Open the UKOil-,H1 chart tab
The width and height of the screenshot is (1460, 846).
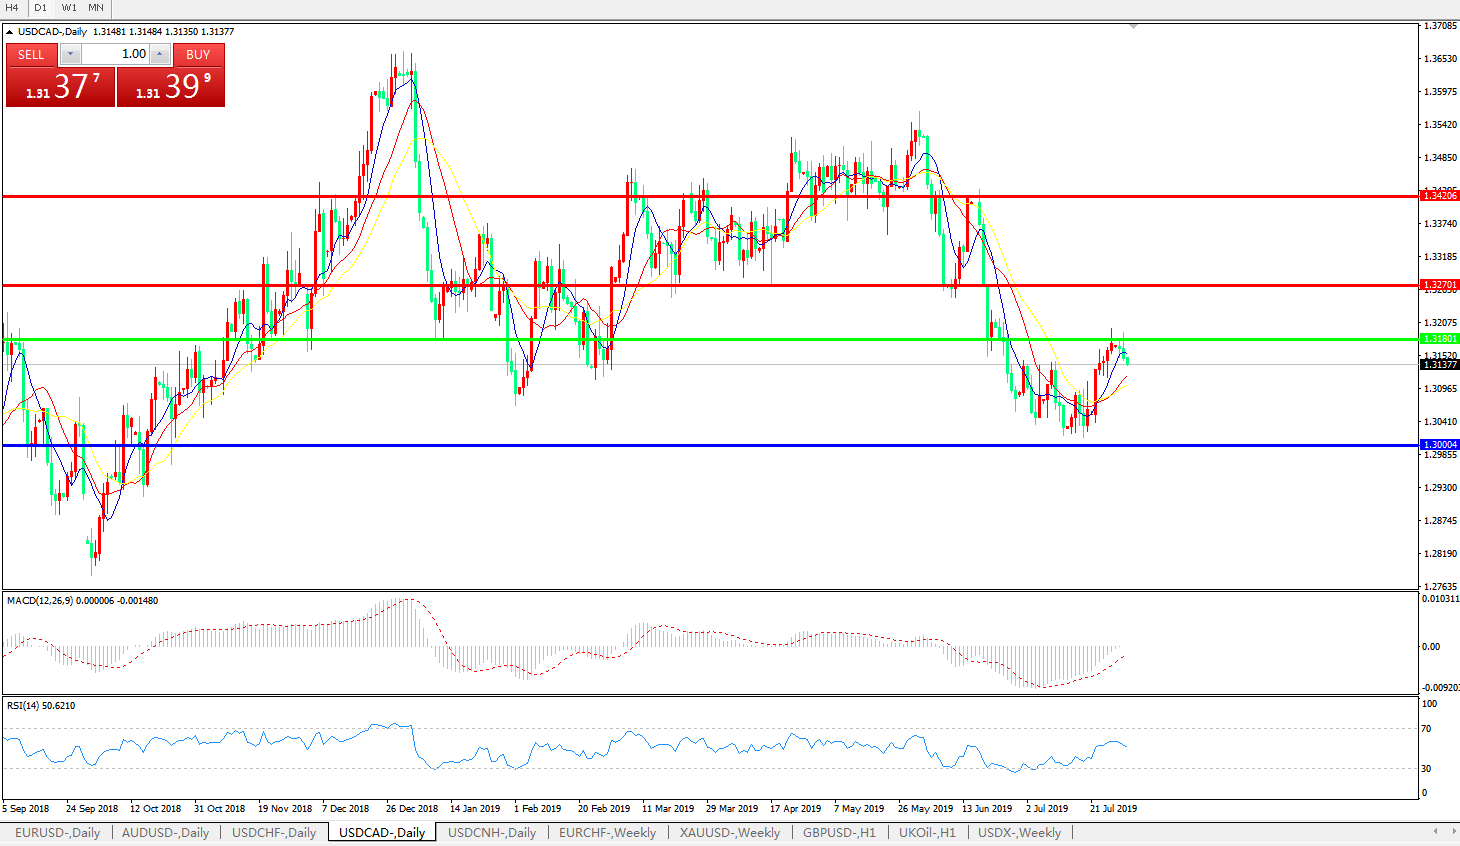[926, 833]
